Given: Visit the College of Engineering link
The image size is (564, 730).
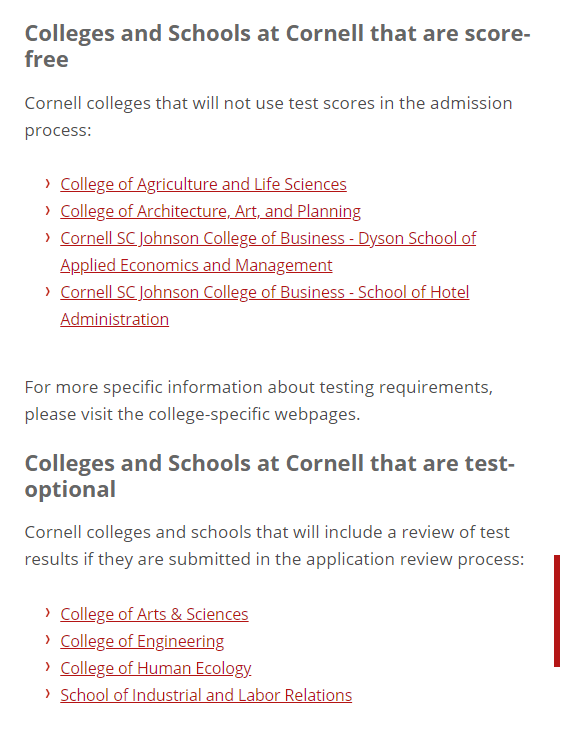Looking at the screenshot, I should click(142, 642).
